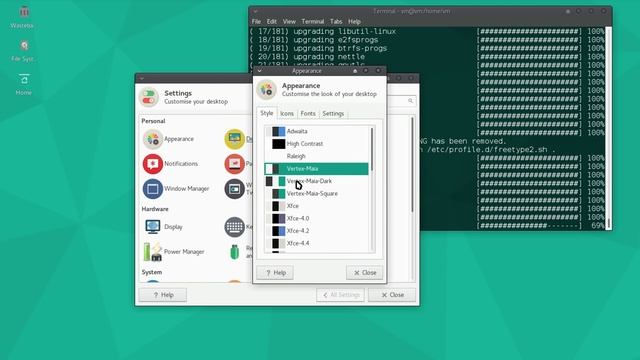Click the Appearance dialog header palette icon
The height and width of the screenshot is (360, 640).
point(267,89)
